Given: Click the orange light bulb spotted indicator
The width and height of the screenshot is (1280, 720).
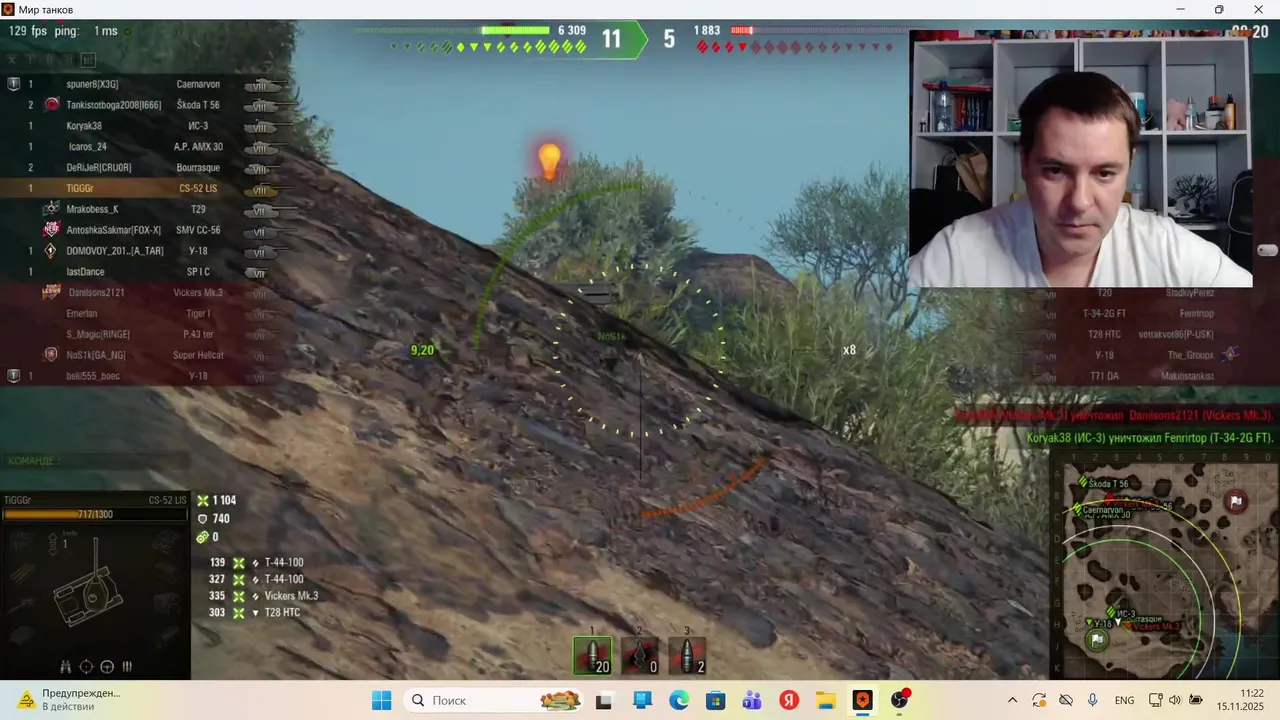Looking at the screenshot, I should [x=549, y=160].
